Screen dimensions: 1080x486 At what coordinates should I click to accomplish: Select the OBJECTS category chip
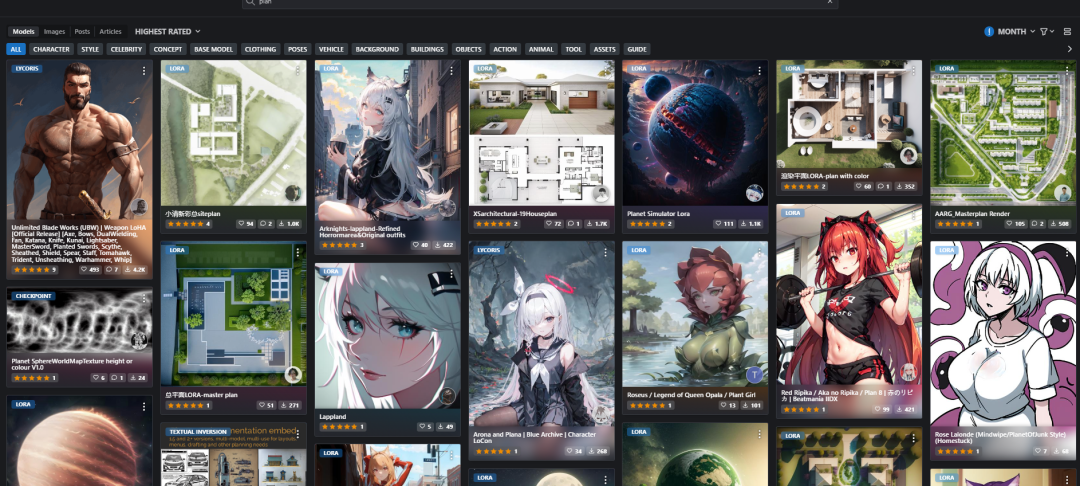tap(468, 50)
